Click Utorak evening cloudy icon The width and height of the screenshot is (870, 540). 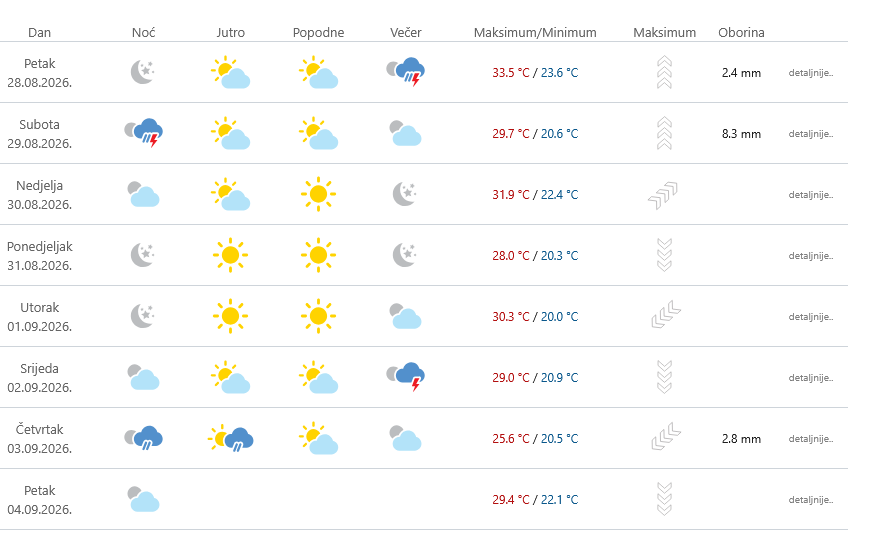click(406, 316)
